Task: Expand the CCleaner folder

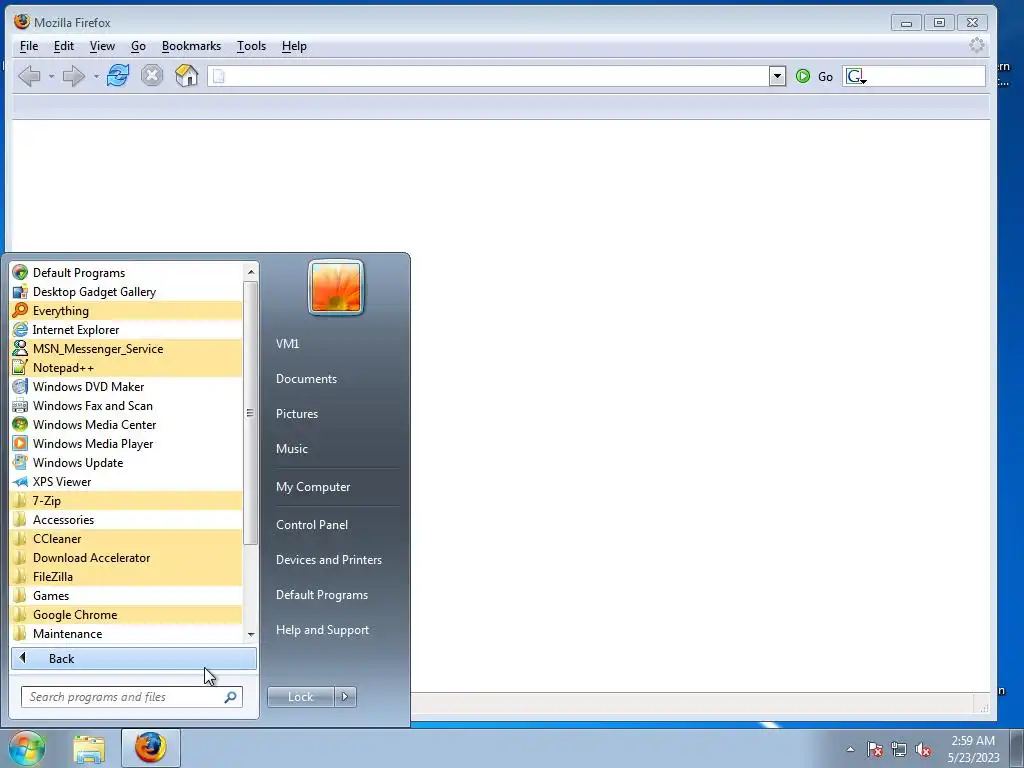Action: pos(127,539)
